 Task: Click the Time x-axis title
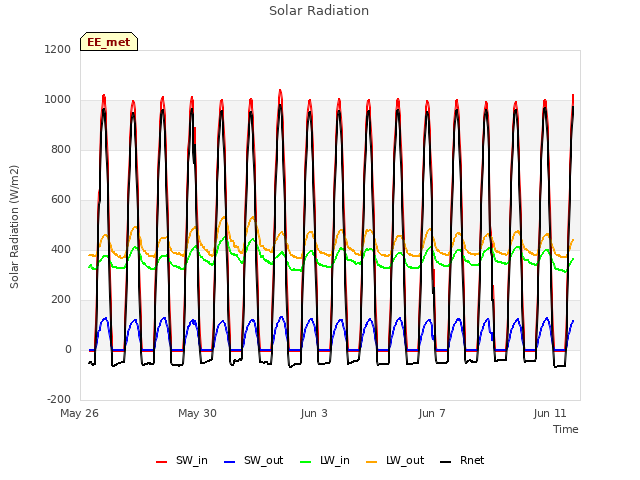[x=566, y=429]
